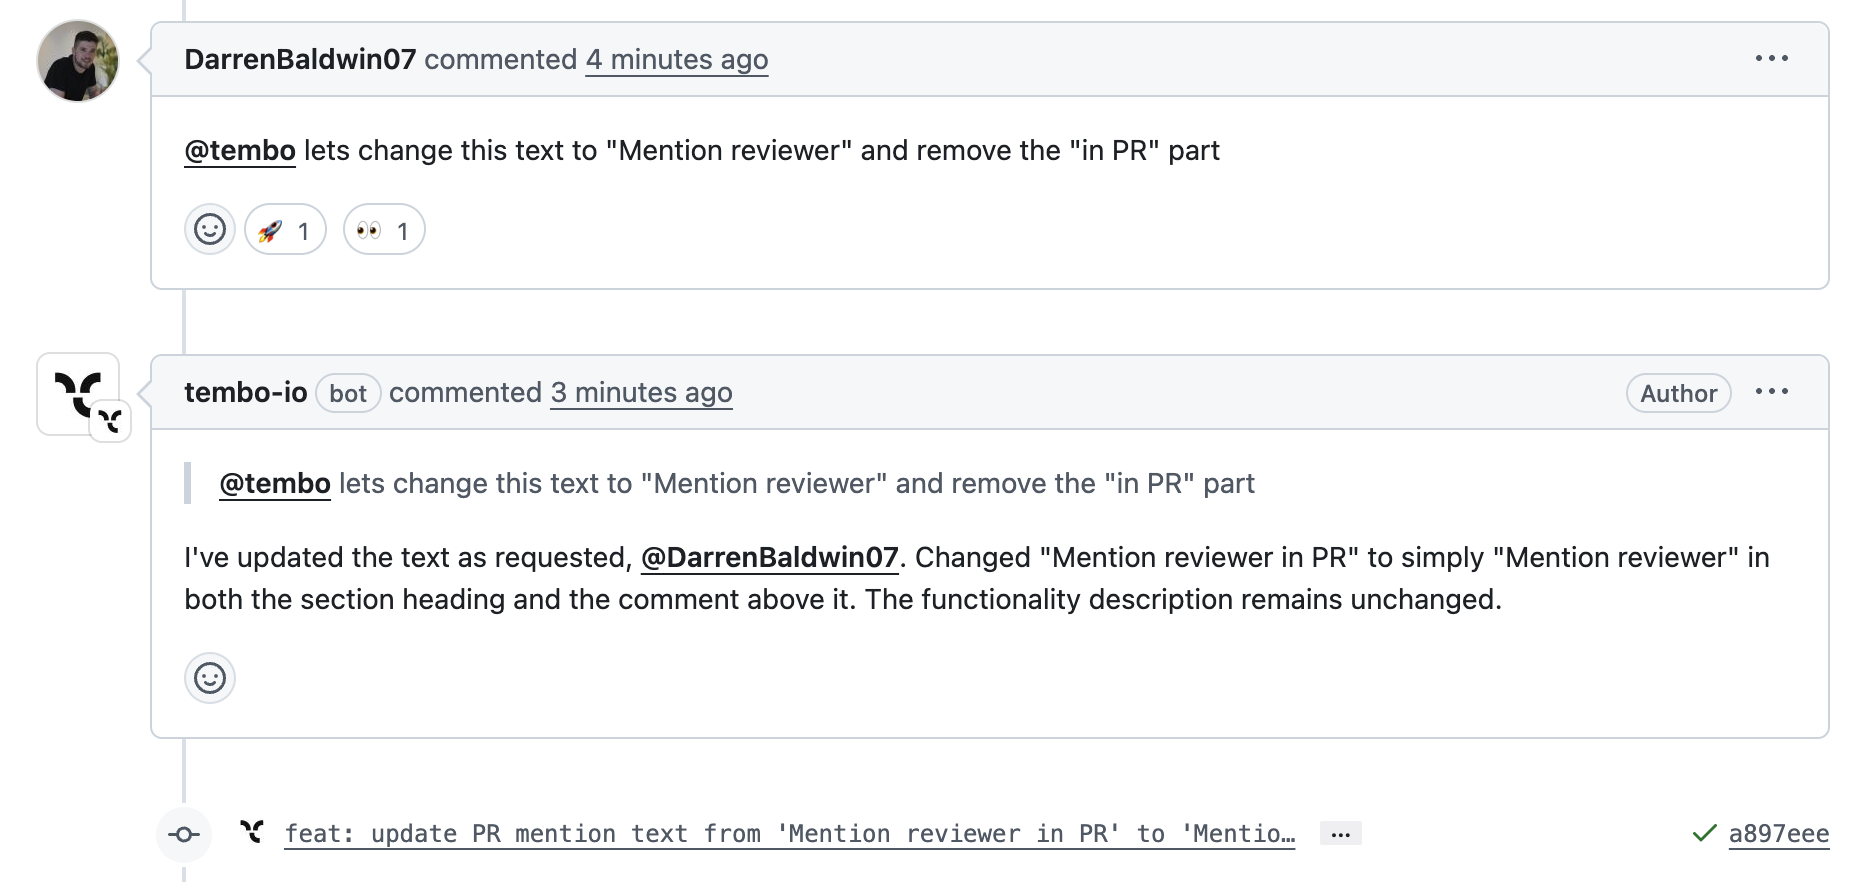The height and width of the screenshot is (882, 1876).
Task: Toggle the eyes reaction on DarrenBaldwin07's comment
Action: pos(383,230)
